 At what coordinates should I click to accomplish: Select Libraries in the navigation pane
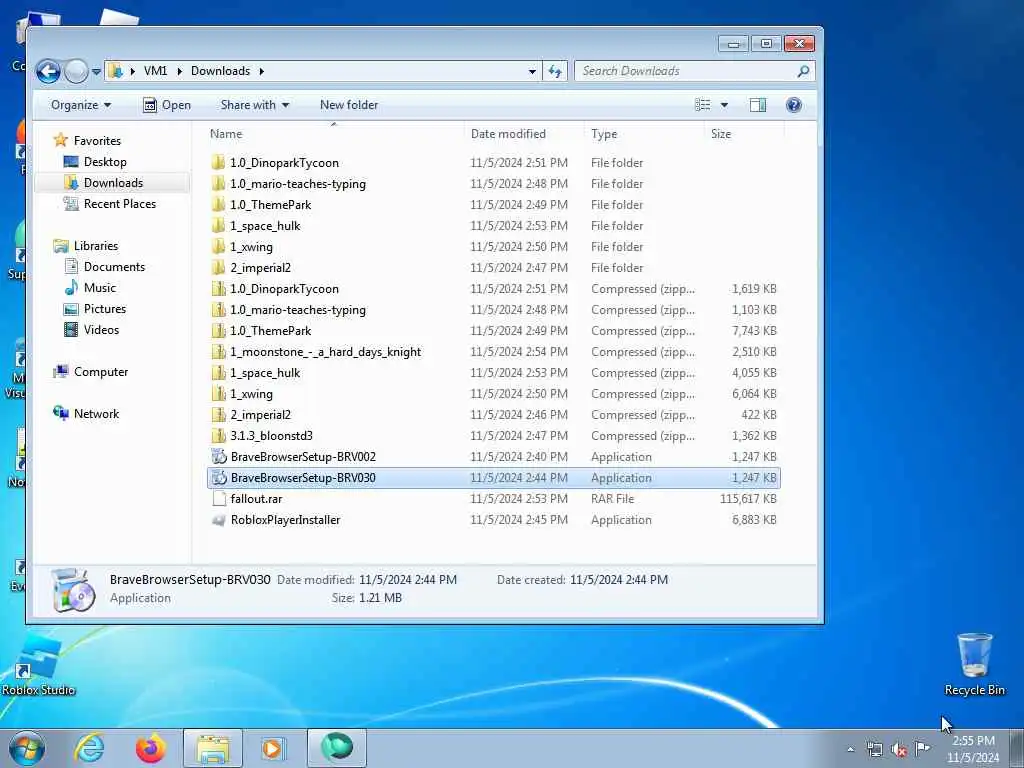[95, 246]
